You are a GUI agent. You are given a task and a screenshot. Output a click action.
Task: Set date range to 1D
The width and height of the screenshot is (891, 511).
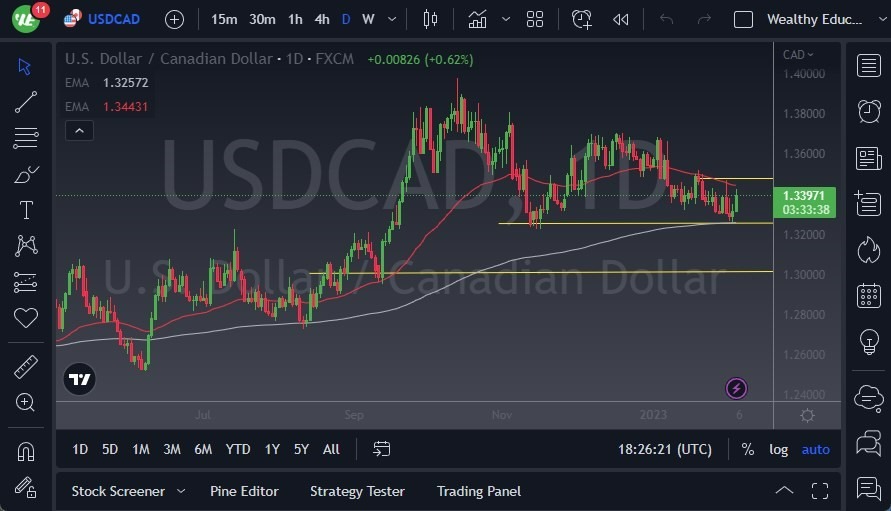coord(80,449)
